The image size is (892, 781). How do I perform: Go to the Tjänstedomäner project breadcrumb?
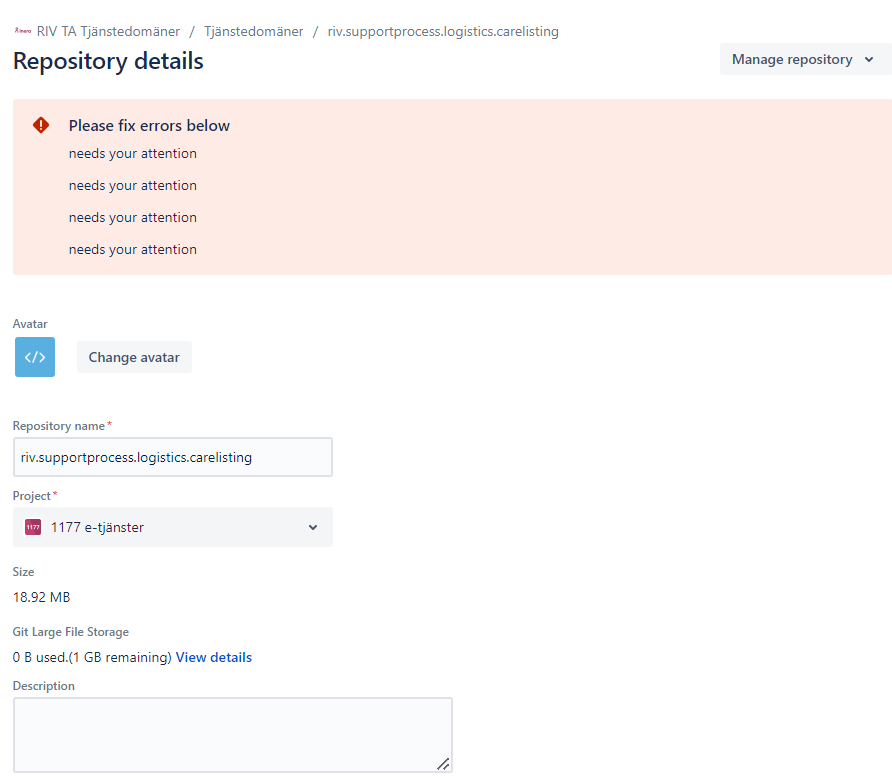pyautogui.click(x=253, y=31)
